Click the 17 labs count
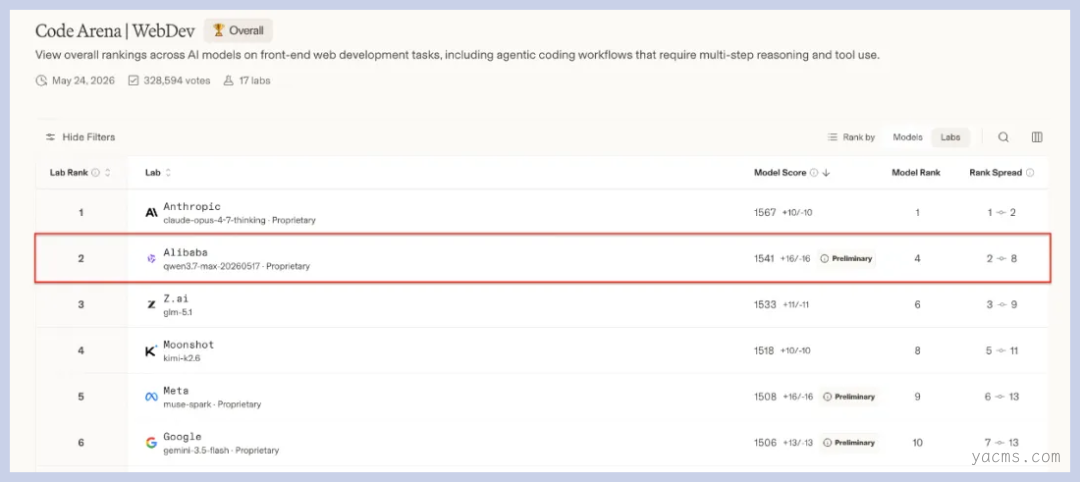Image resolution: width=1080 pixels, height=482 pixels. (254, 81)
